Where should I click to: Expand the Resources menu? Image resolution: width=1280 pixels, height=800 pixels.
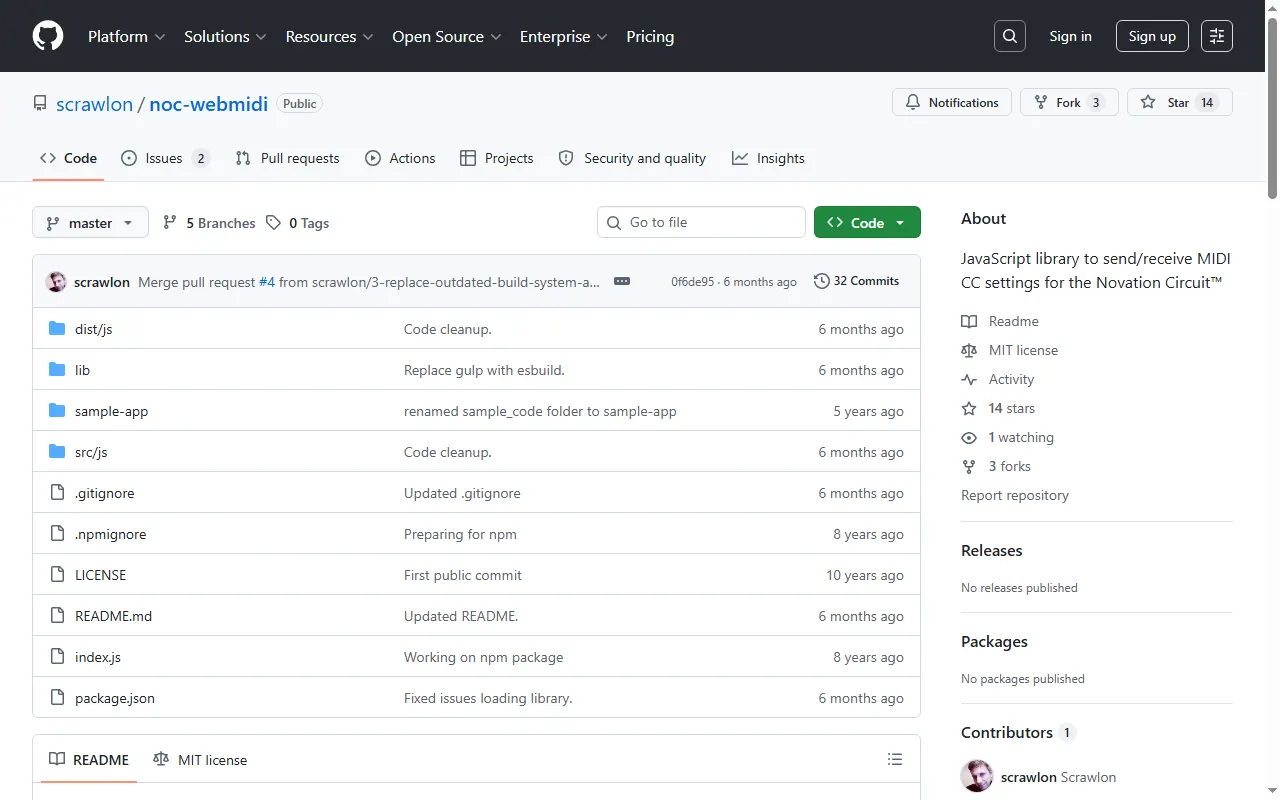click(x=329, y=36)
